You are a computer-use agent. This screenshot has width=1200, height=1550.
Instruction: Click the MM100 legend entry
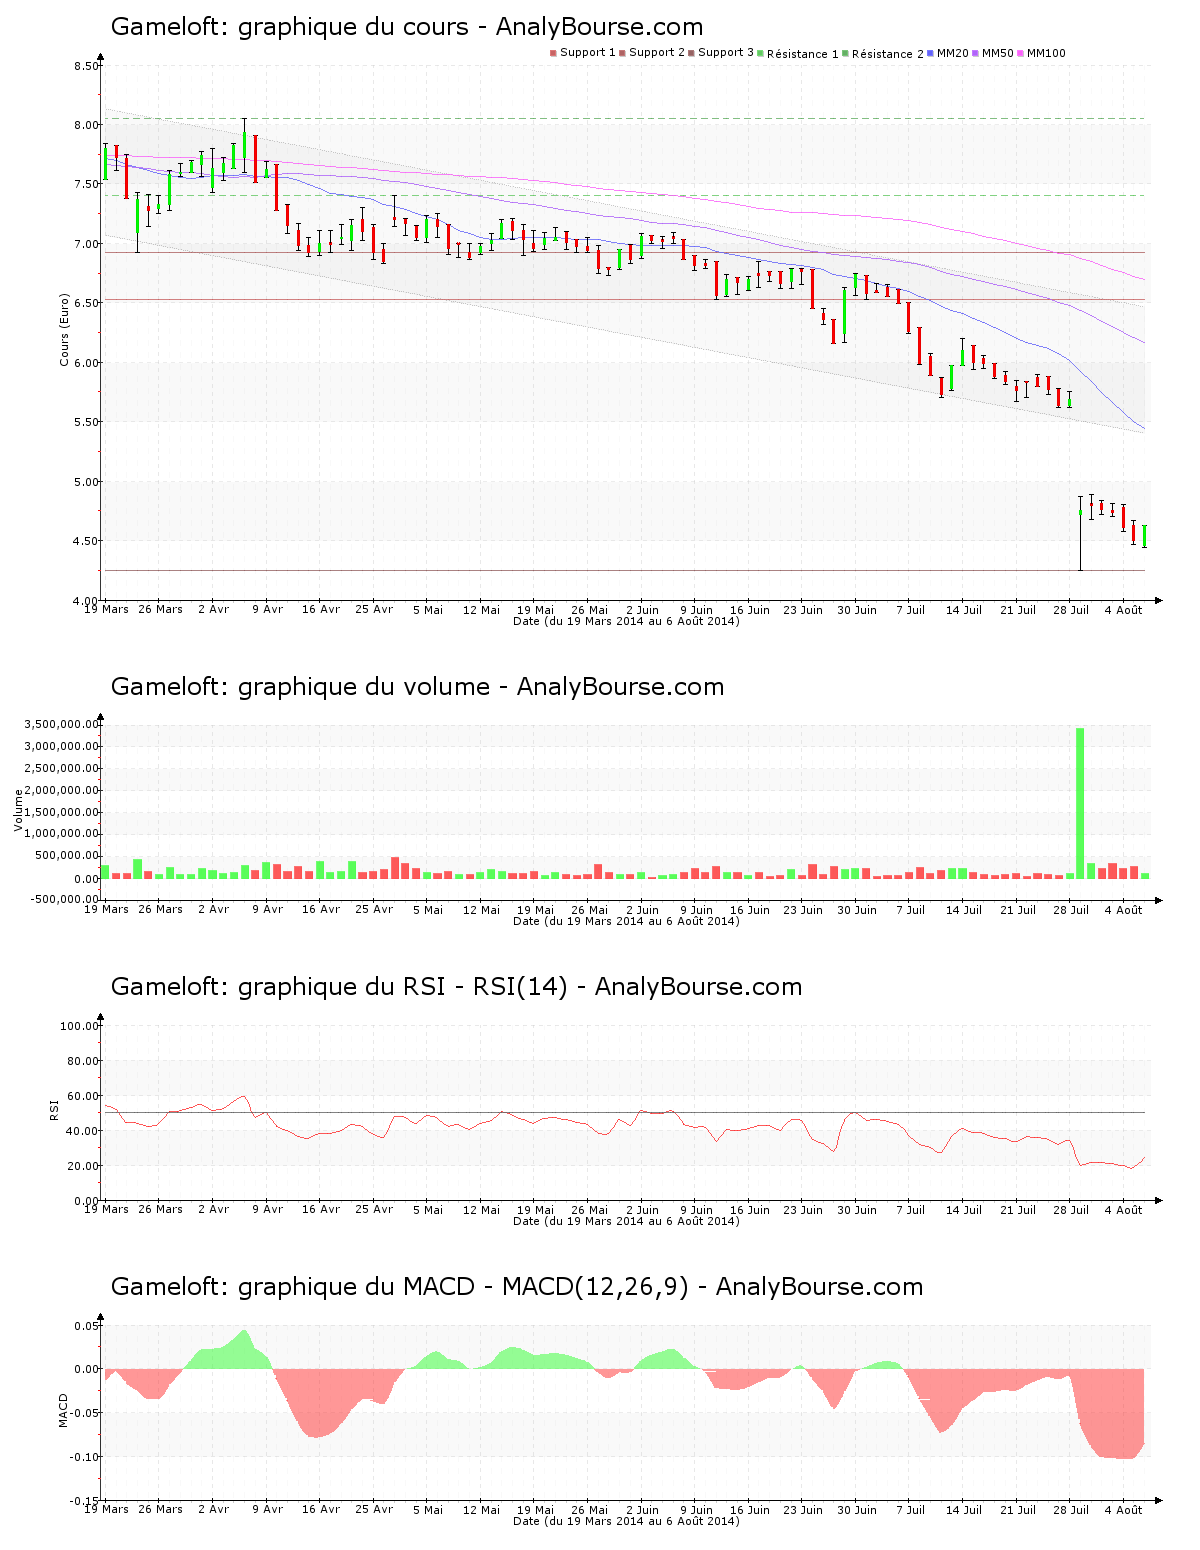click(x=1041, y=53)
